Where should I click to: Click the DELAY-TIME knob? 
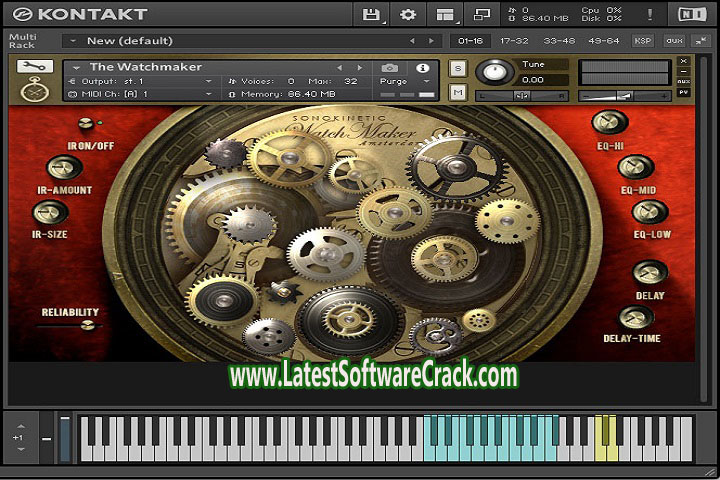(x=636, y=317)
